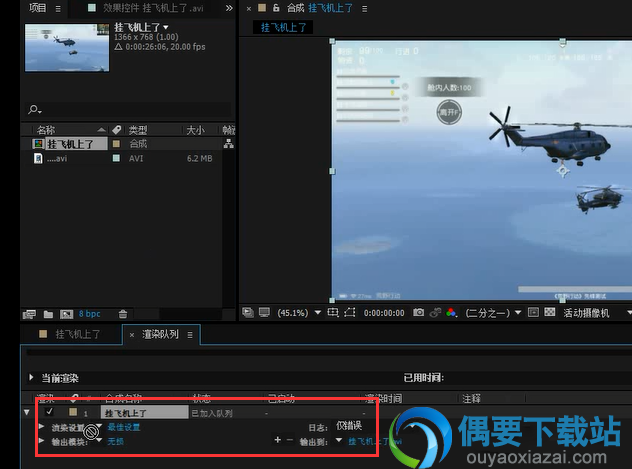Click the Always Preview This View icon
Viewport: 632px width, 469px height.
(x=247, y=312)
